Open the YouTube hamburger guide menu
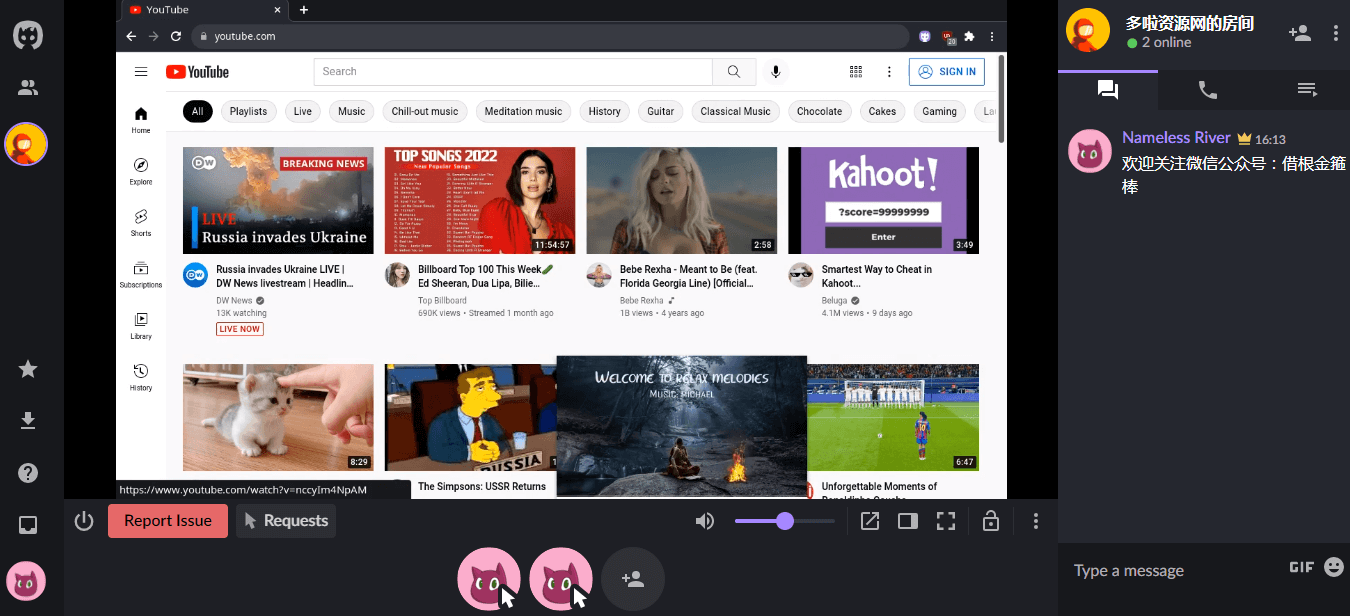This screenshot has width=1350, height=616. [141, 72]
